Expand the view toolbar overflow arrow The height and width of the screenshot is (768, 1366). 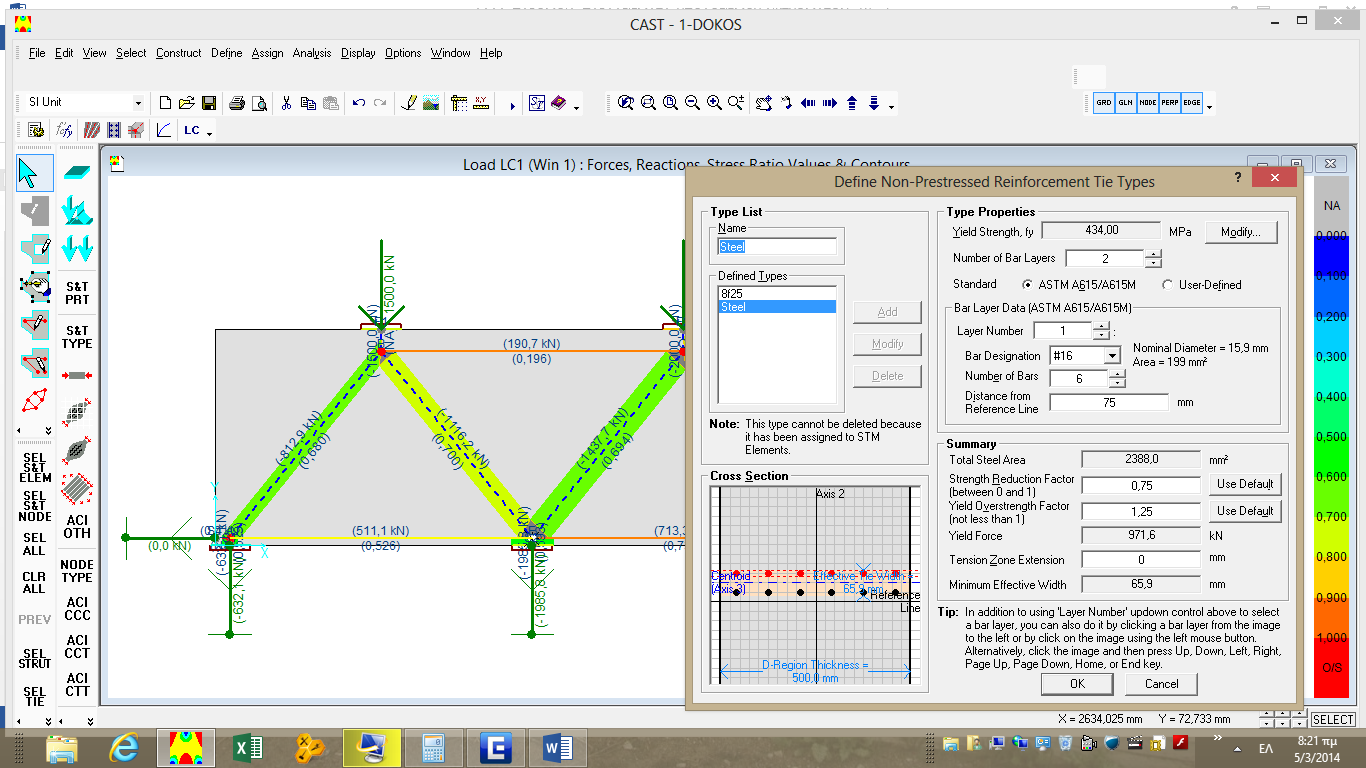891,106
